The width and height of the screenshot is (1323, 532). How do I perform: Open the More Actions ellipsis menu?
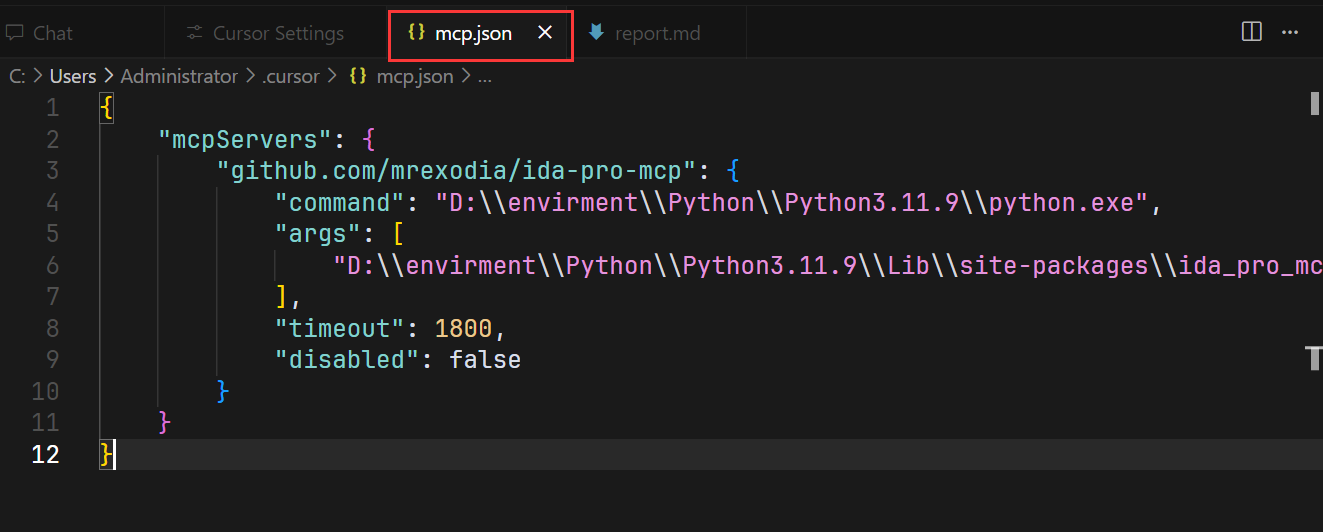click(1290, 32)
